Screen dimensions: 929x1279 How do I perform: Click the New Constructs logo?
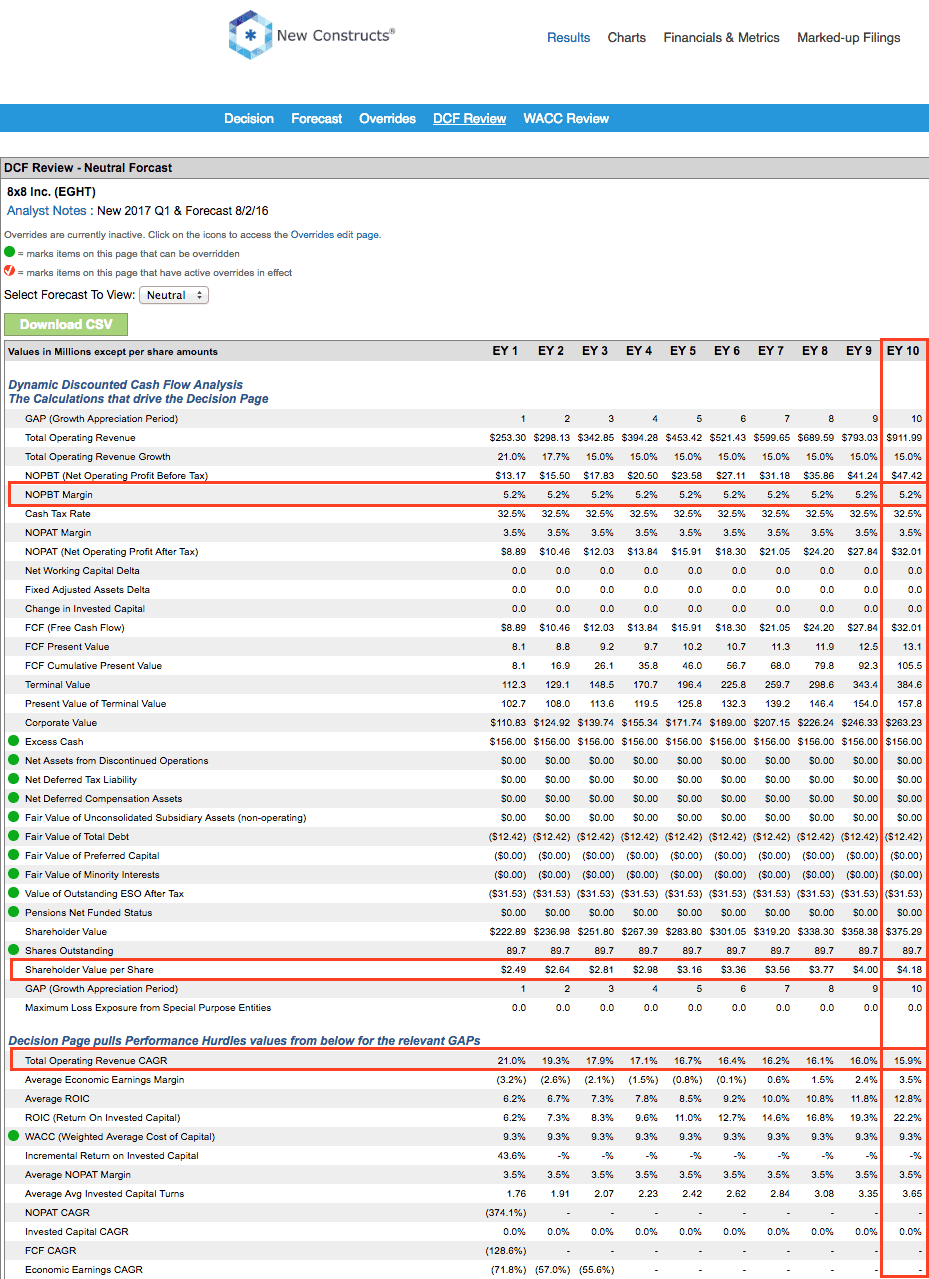[x=311, y=35]
